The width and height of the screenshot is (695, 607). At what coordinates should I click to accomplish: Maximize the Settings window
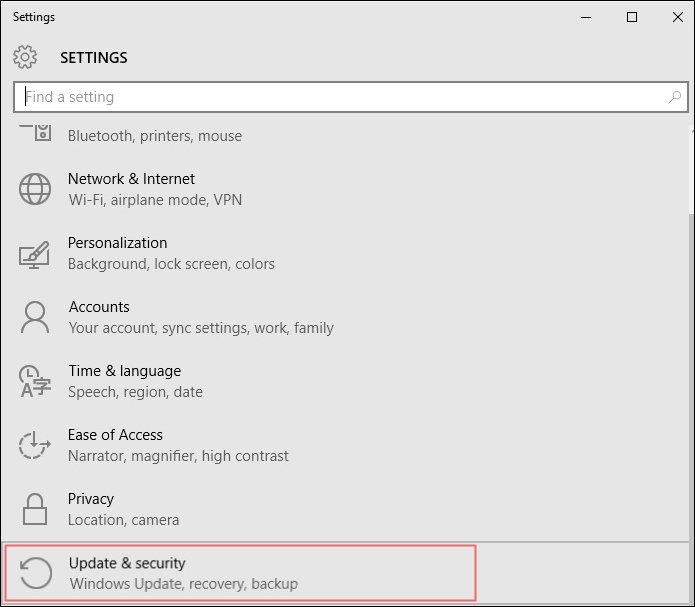point(632,17)
